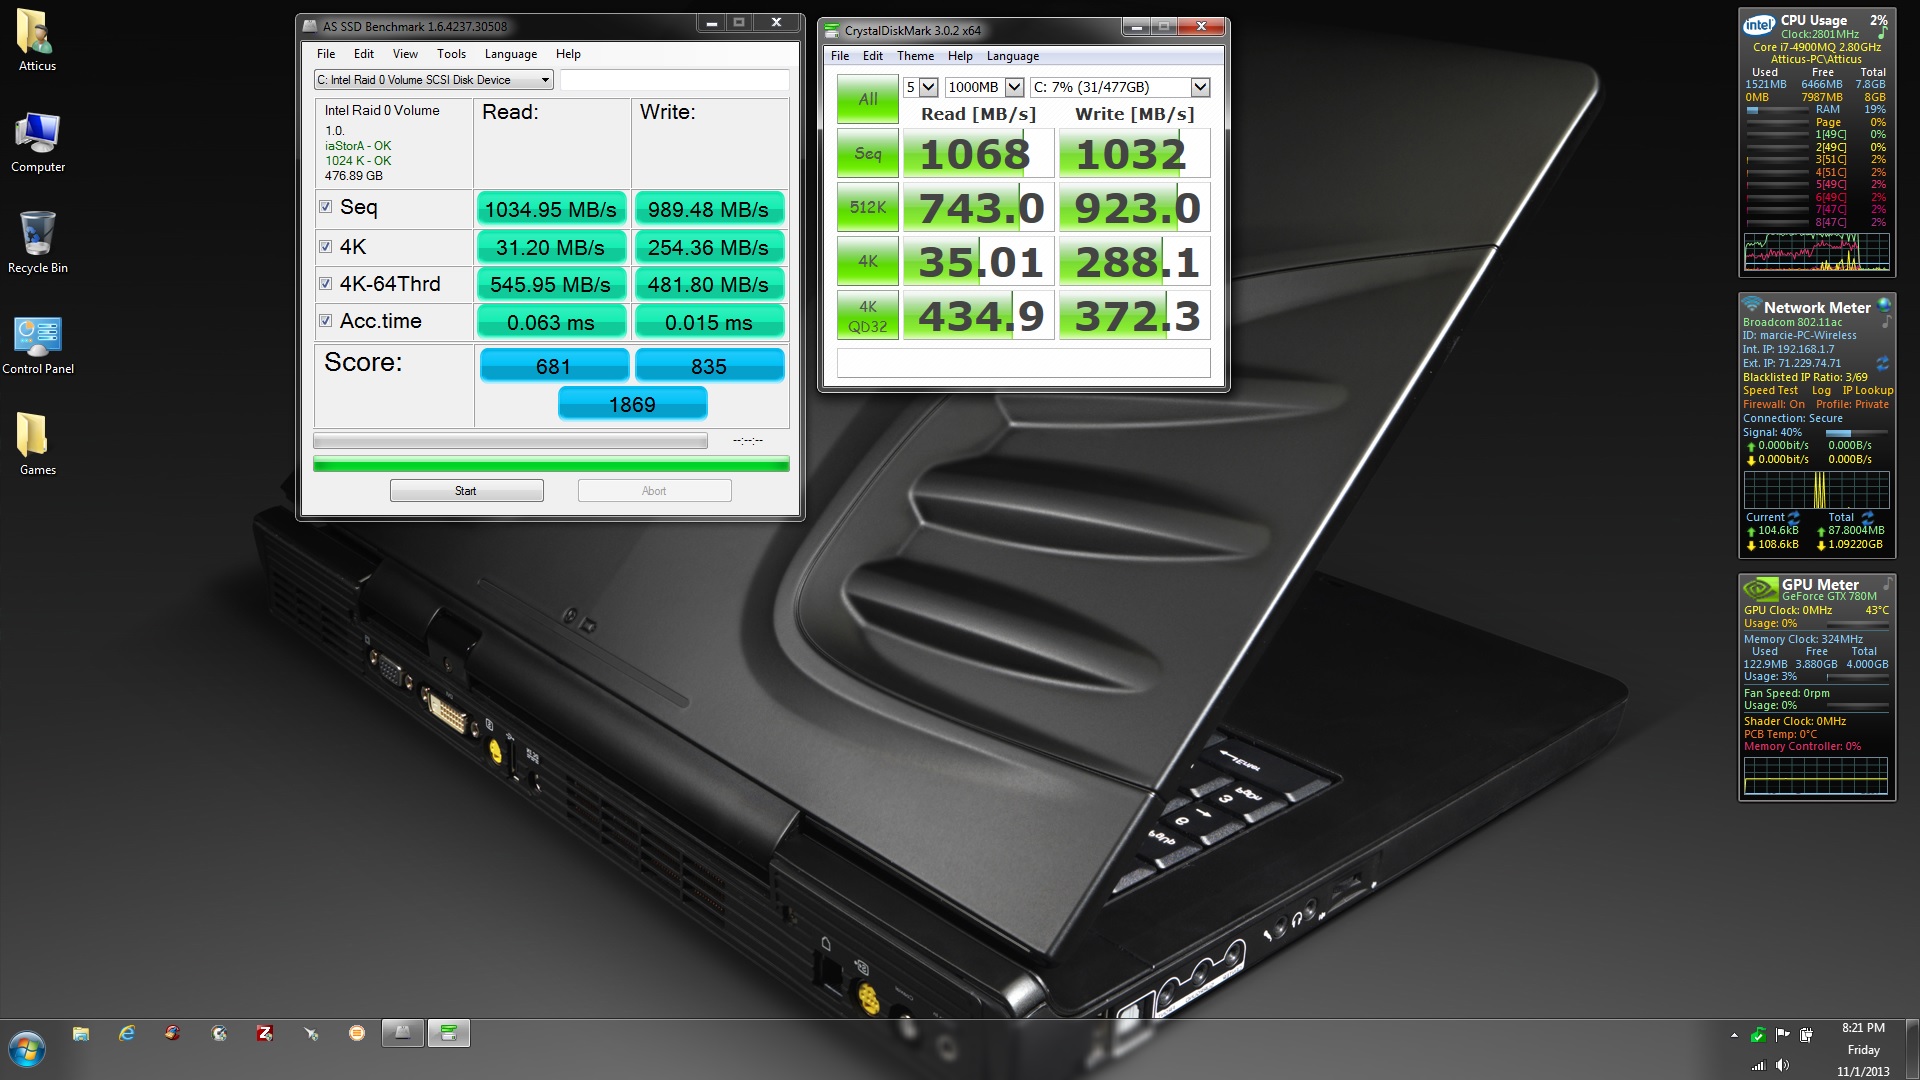Open the Control Panel desktop shortcut
This screenshot has height=1080, width=1920.
point(37,344)
